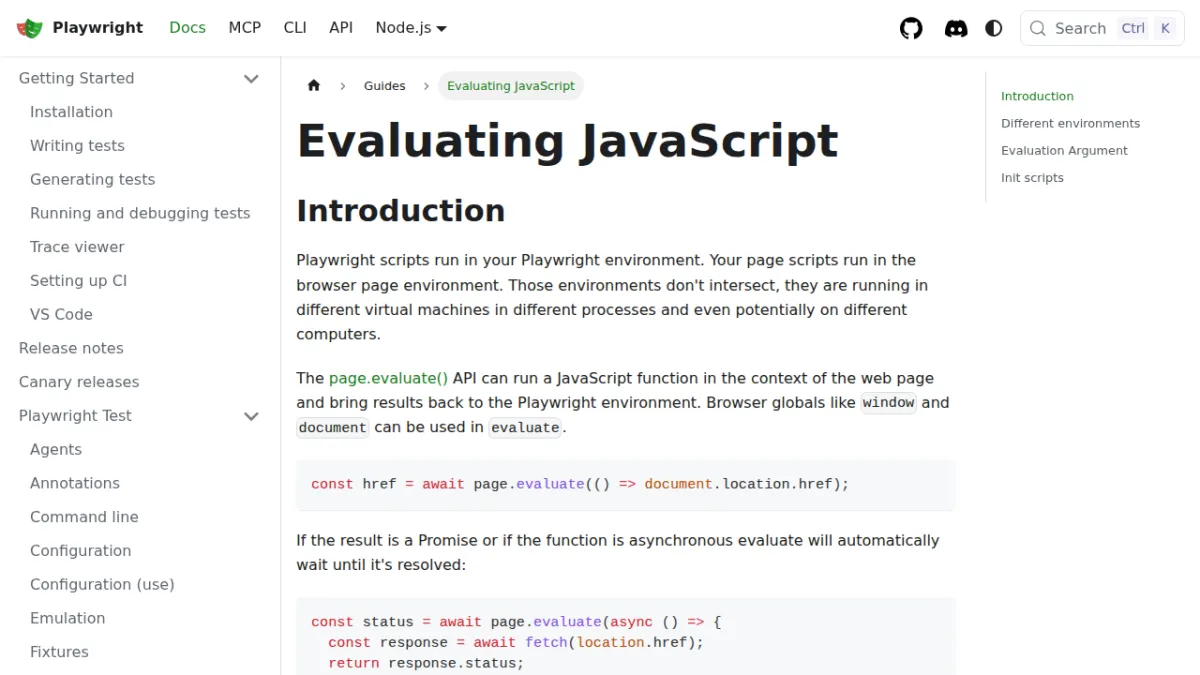Open the VS Code page
This screenshot has height=675, width=1200.
click(61, 314)
